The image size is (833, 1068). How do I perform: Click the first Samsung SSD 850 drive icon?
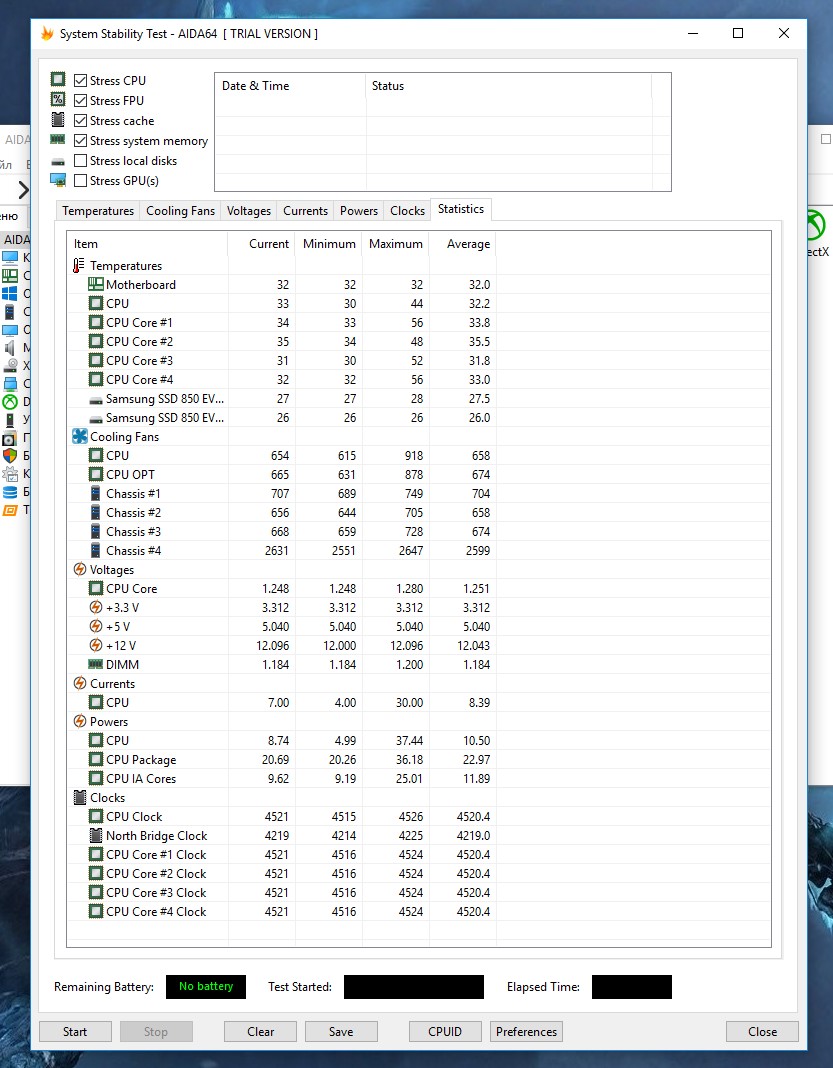click(95, 400)
